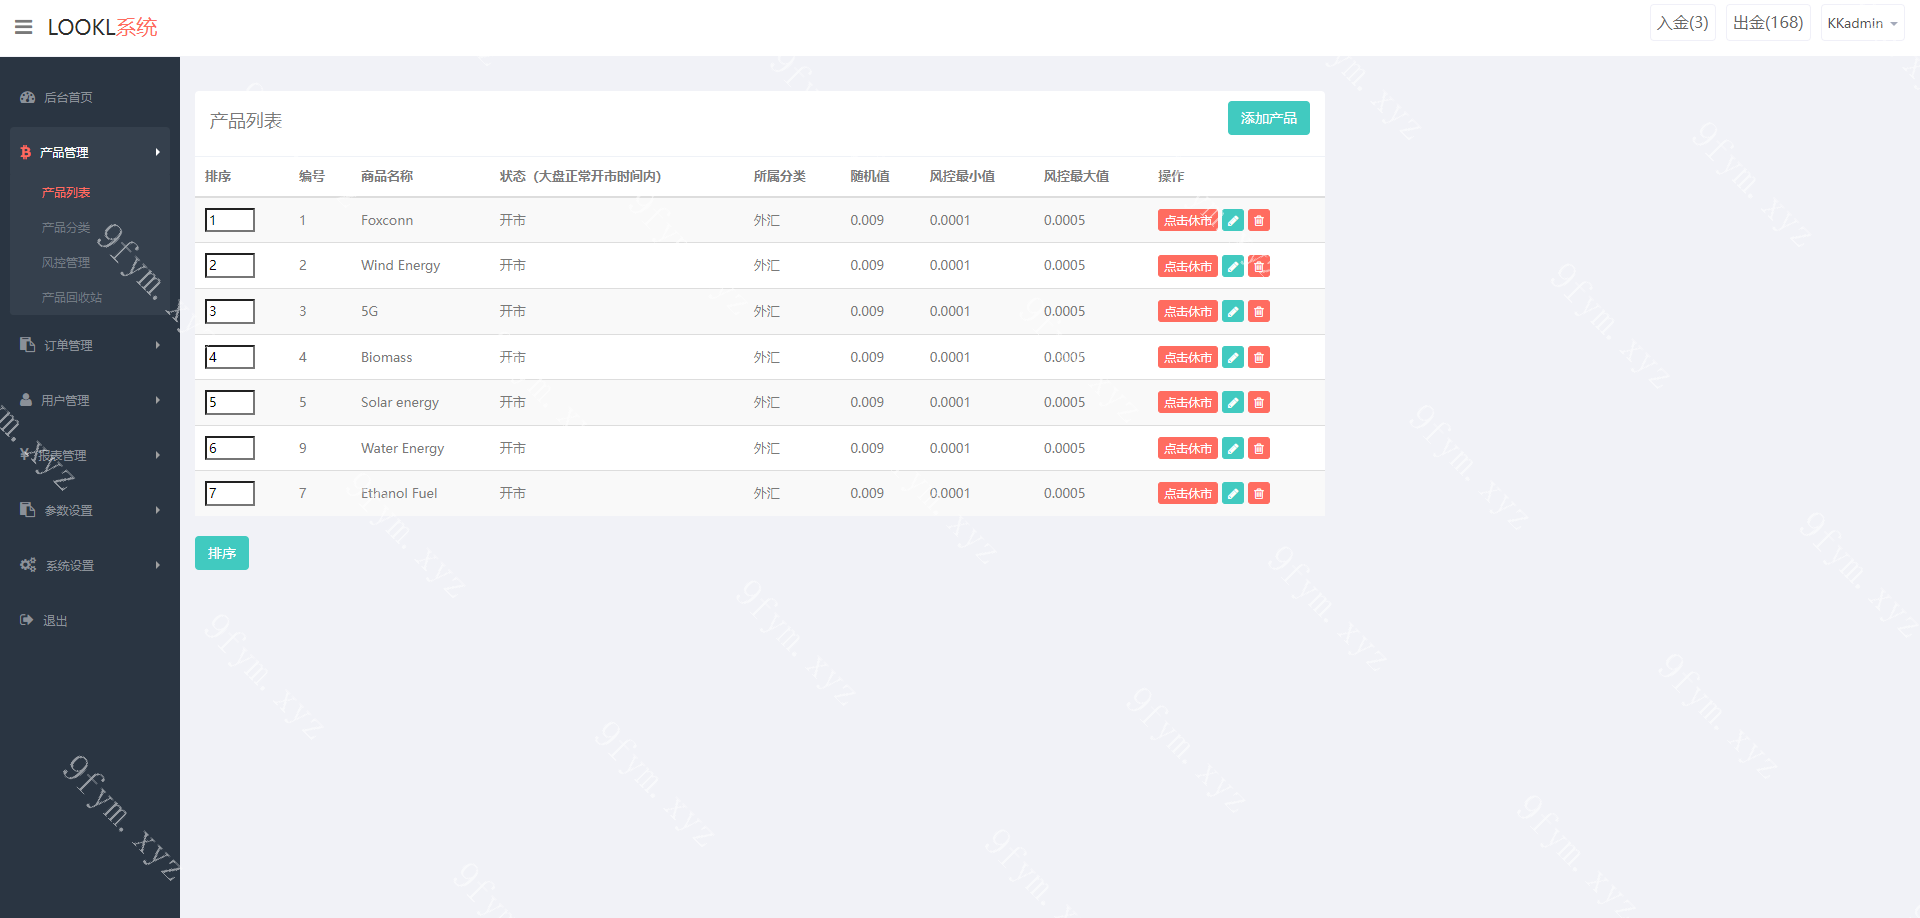The image size is (1920, 918).
Task: Edit the Wind Energy product
Action: [x=1233, y=266]
